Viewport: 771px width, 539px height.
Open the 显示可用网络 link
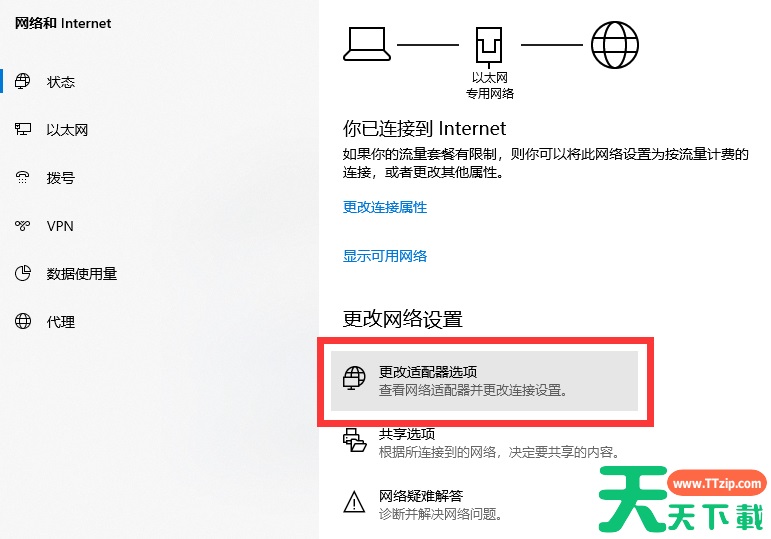[x=385, y=256]
